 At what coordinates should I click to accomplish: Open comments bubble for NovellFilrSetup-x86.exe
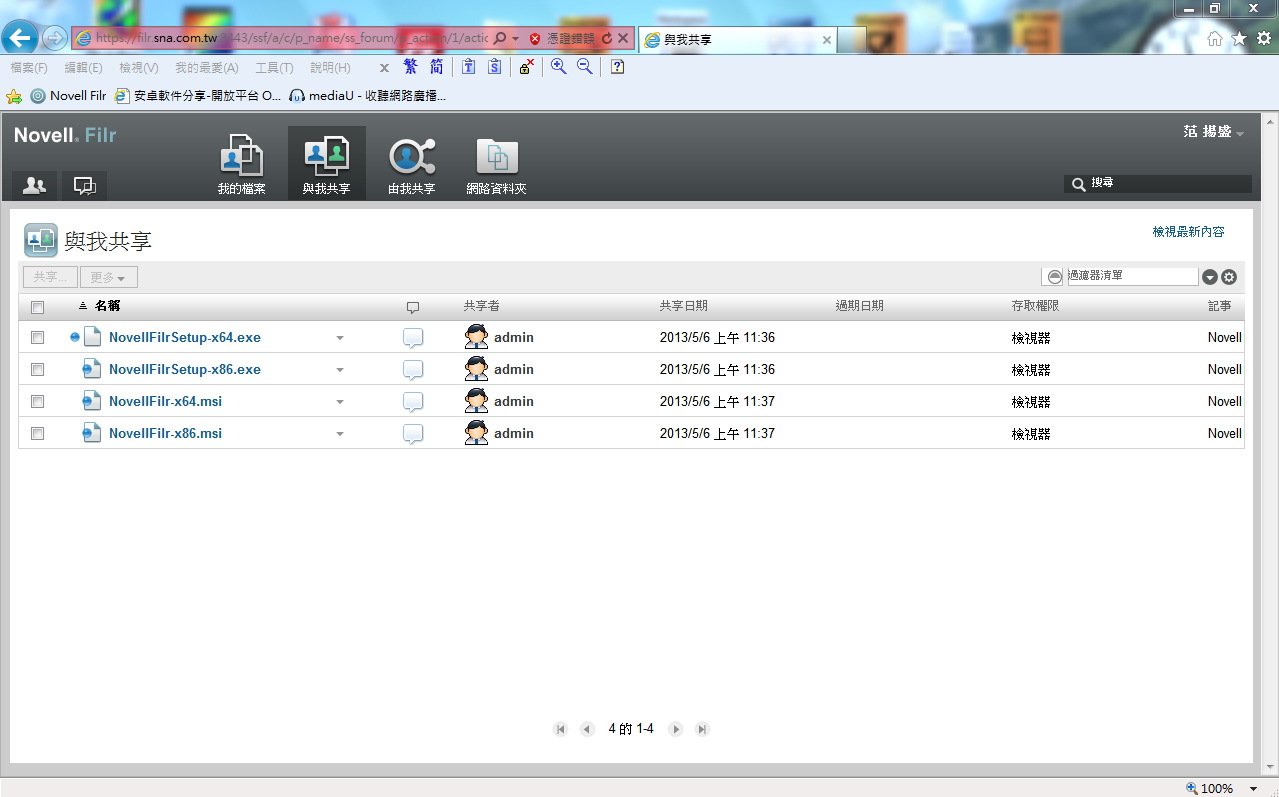[x=413, y=370]
